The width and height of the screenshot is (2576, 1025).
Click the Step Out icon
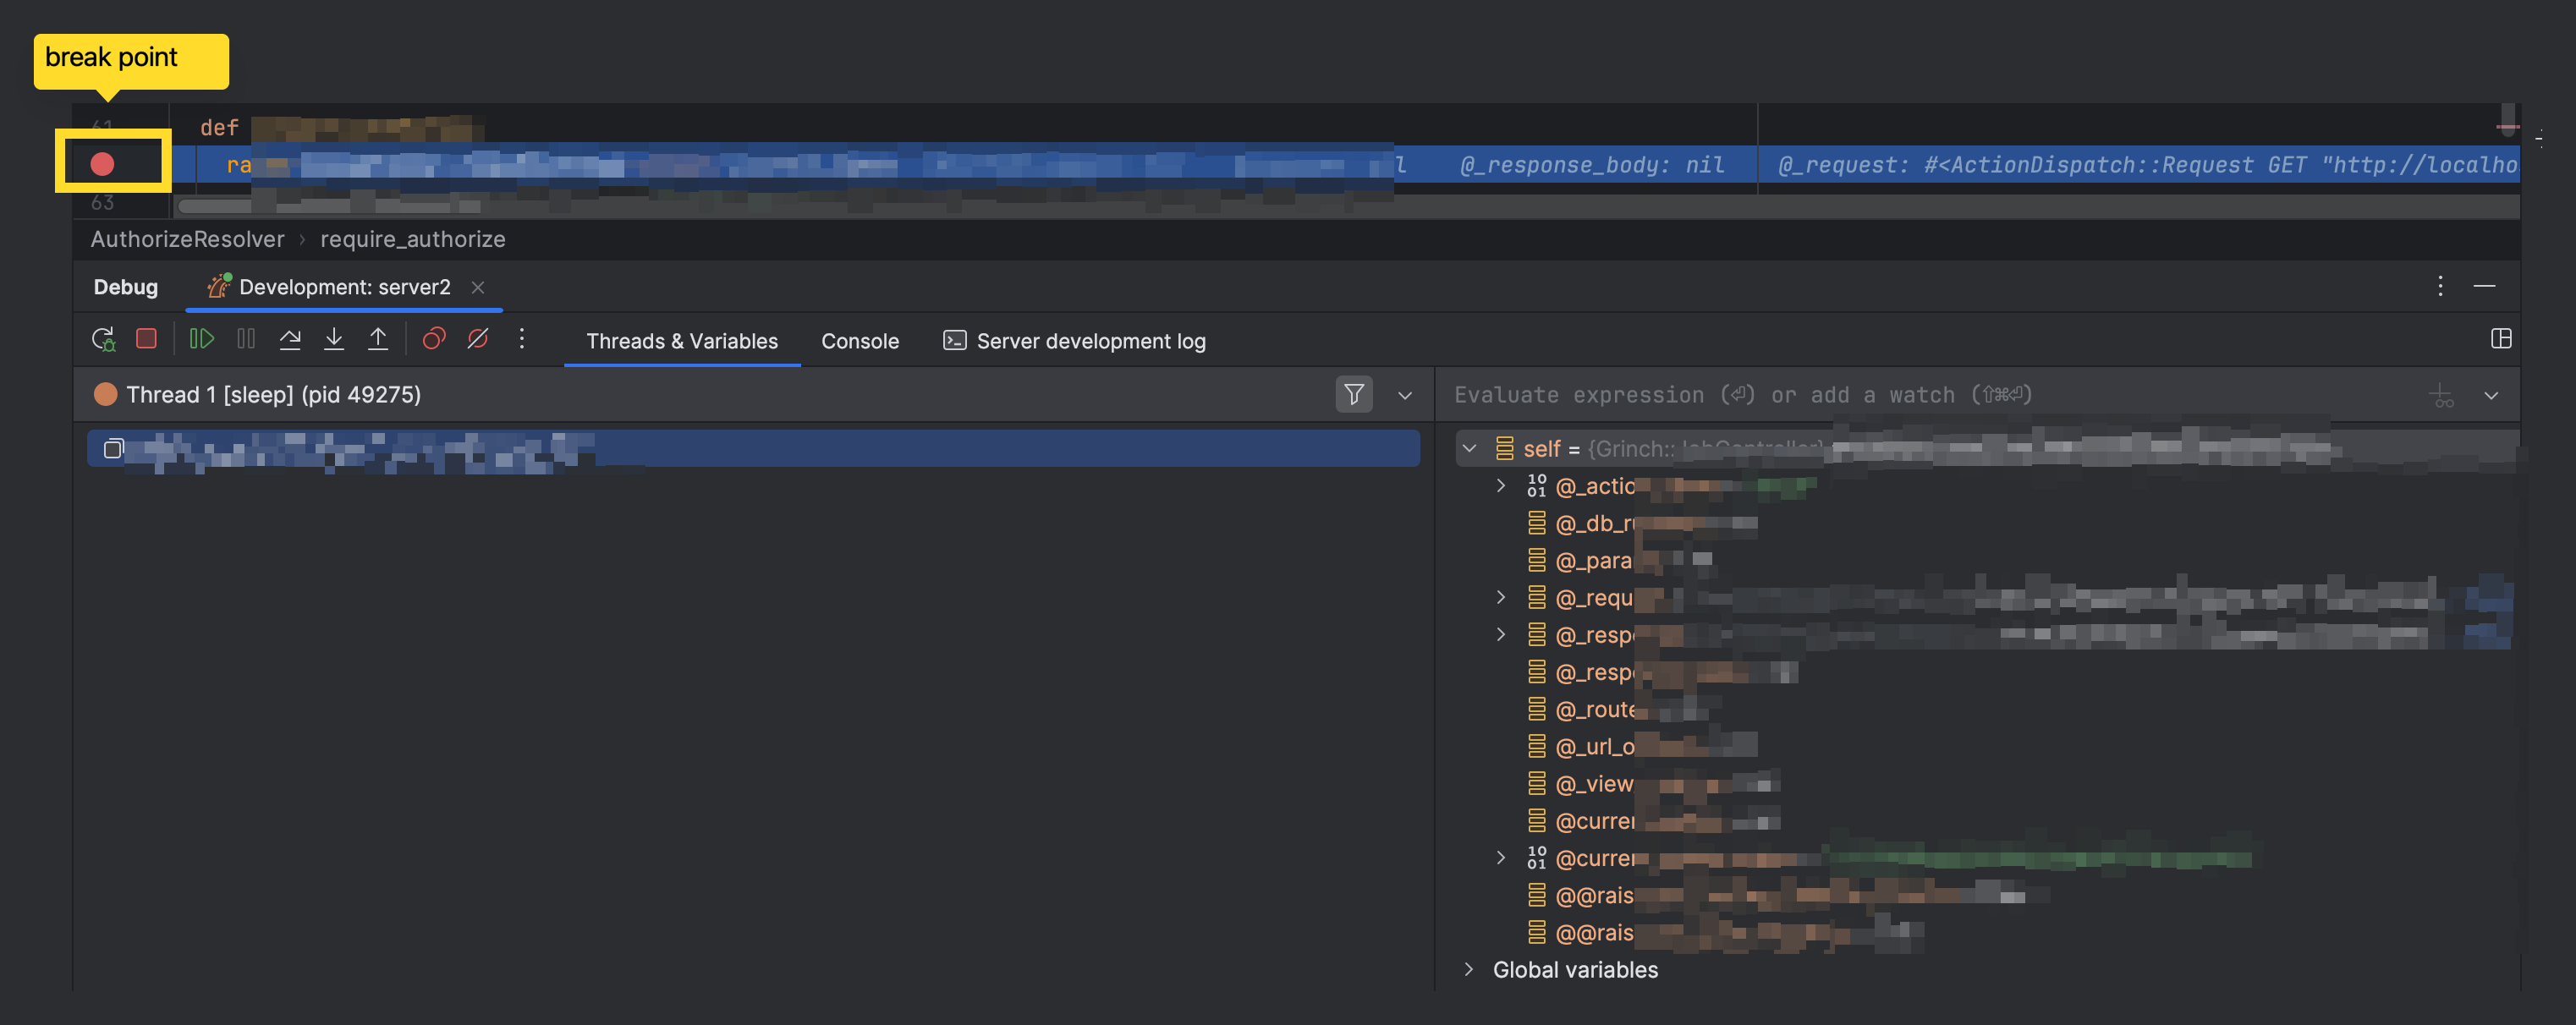point(378,340)
